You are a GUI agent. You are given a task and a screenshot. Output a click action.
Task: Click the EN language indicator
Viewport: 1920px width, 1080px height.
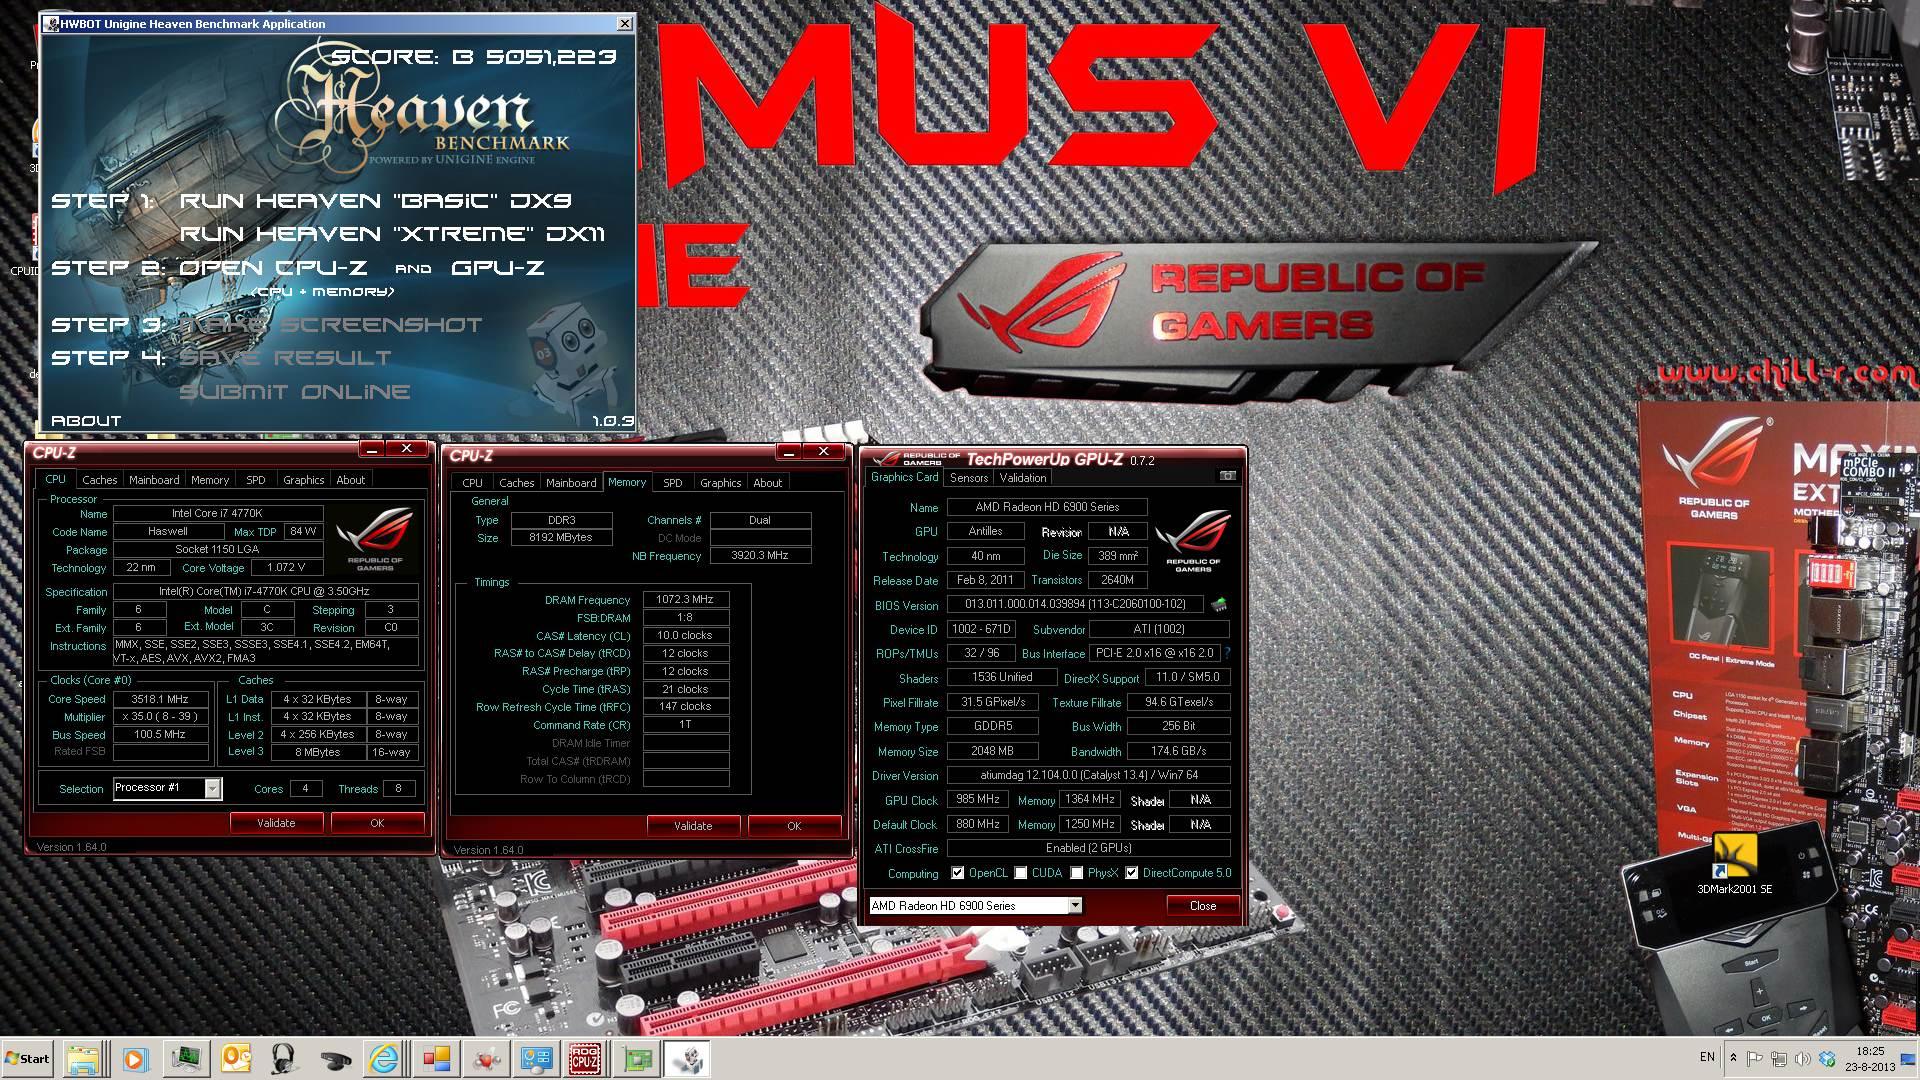(x=1706, y=1057)
